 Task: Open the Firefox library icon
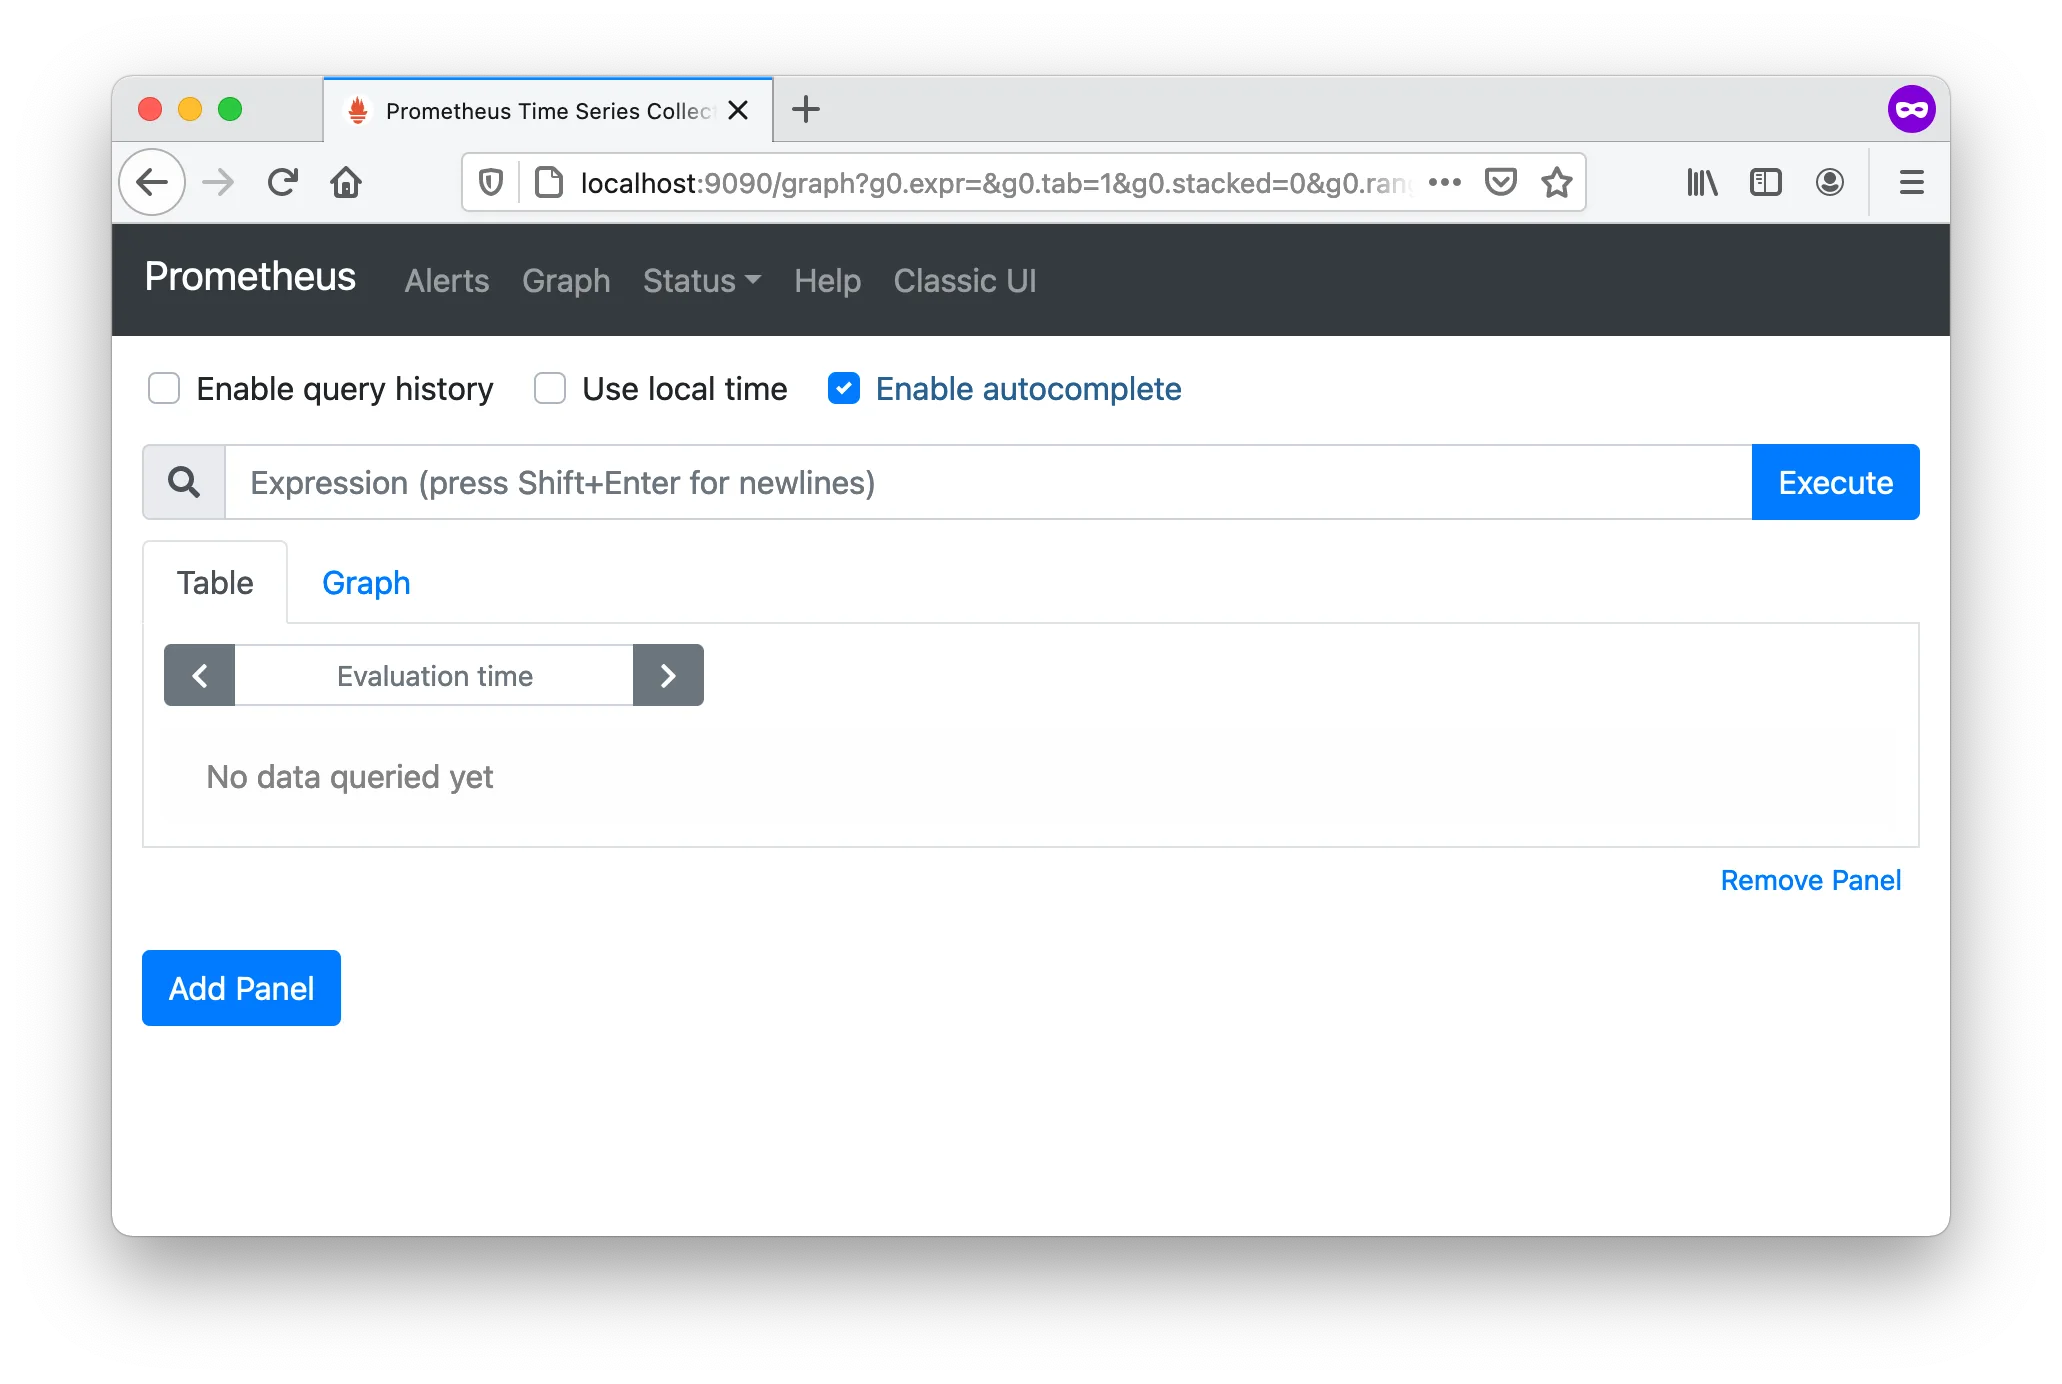[x=1702, y=182]
